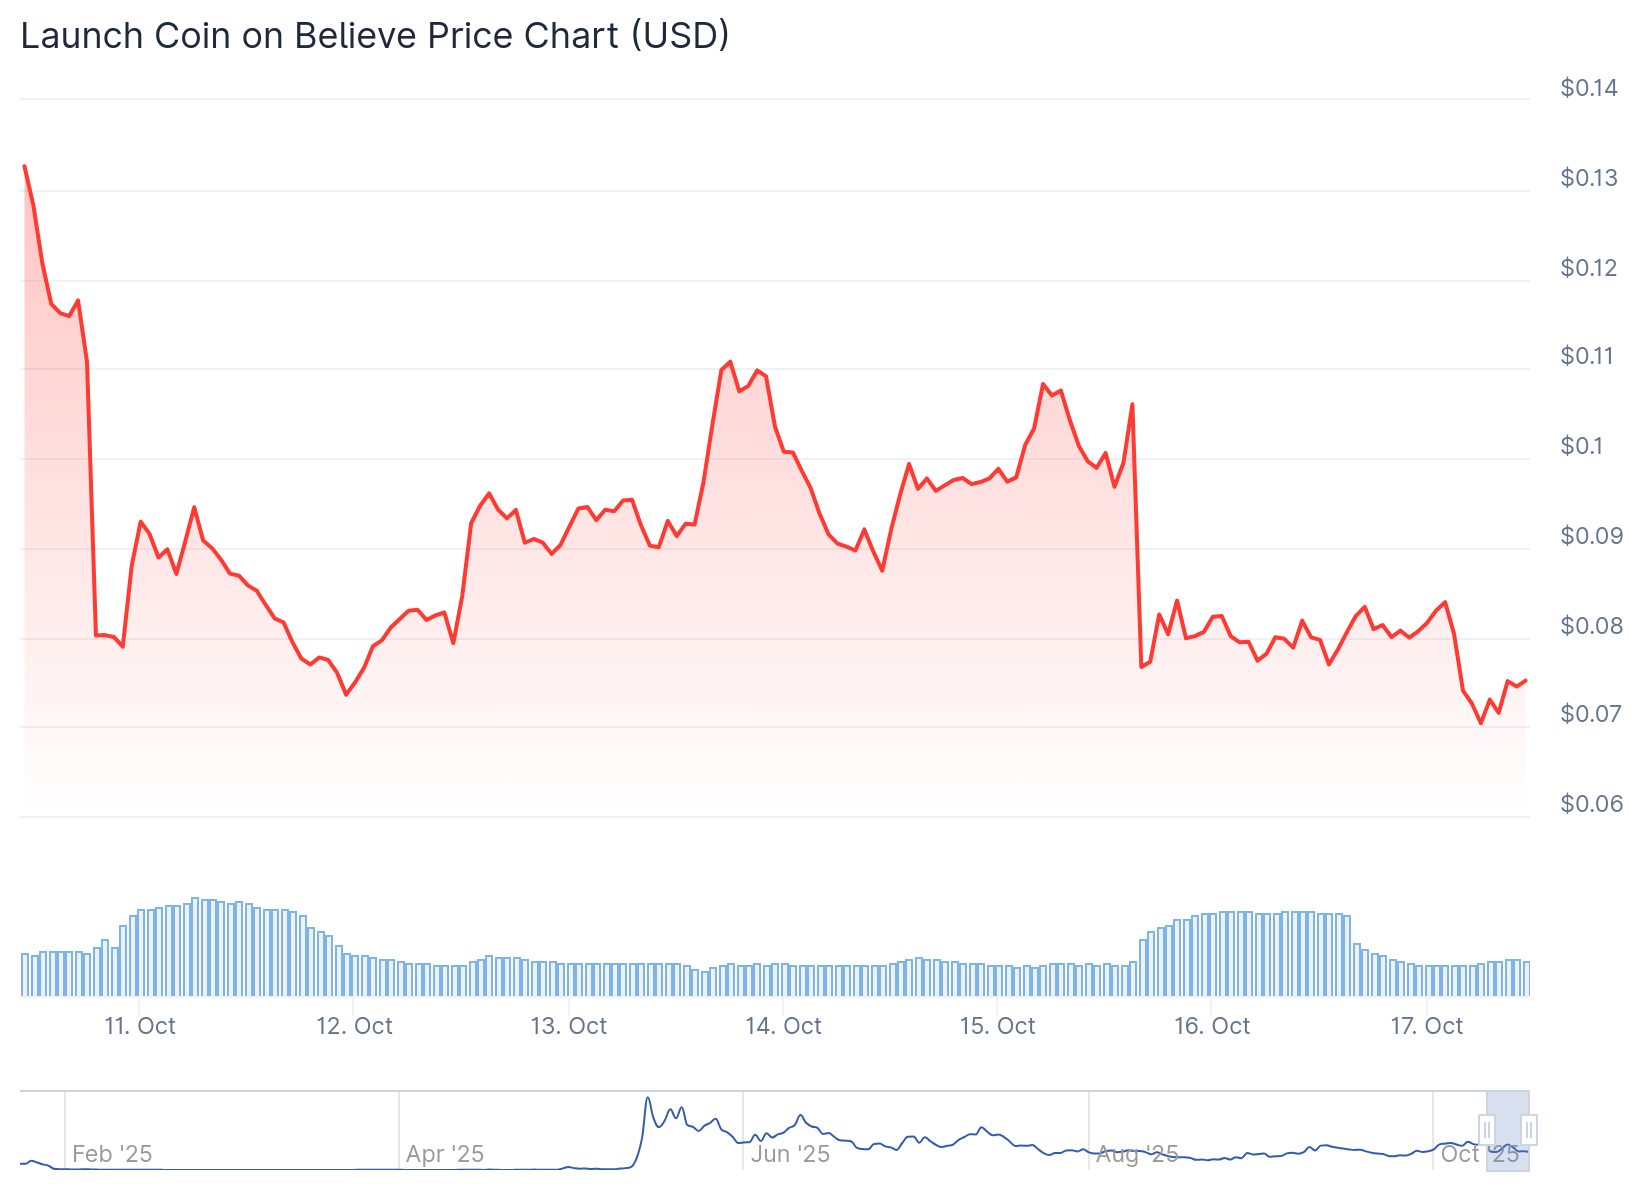Click the 13. Oct date axis label
This screenshot has width=1644, height=1200.
point(568,1026)
